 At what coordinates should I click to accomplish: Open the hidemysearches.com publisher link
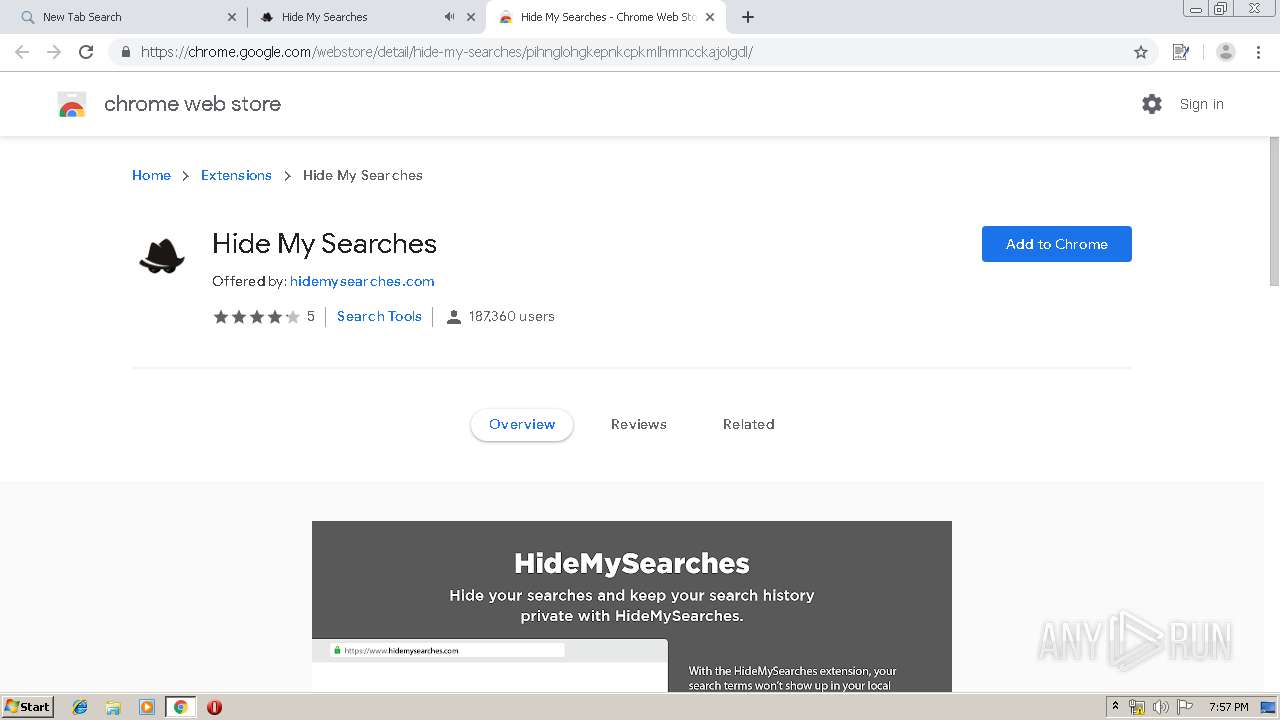tap(362, 281)
